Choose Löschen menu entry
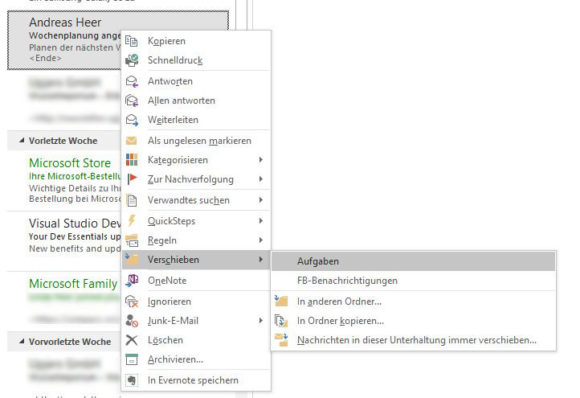Screen dimensions: 580x398 [x=196, y=340]
